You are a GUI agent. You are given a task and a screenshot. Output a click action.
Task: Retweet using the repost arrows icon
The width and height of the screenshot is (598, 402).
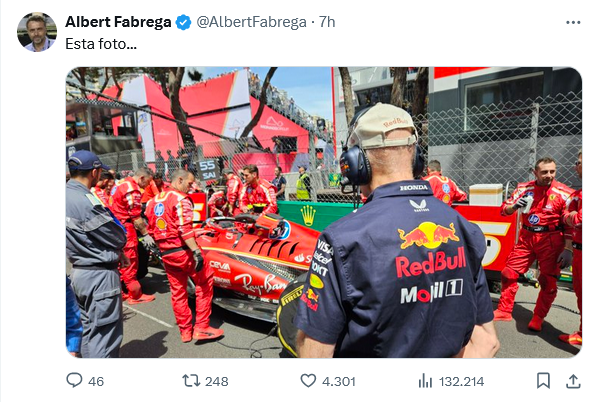click(191, 381)
